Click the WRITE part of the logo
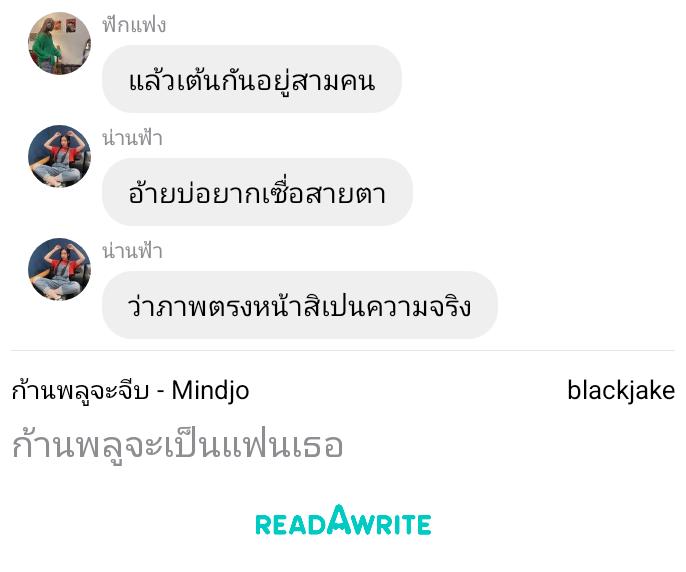The width and height of the screenshot is (686, 572). [x=392, y=525]
